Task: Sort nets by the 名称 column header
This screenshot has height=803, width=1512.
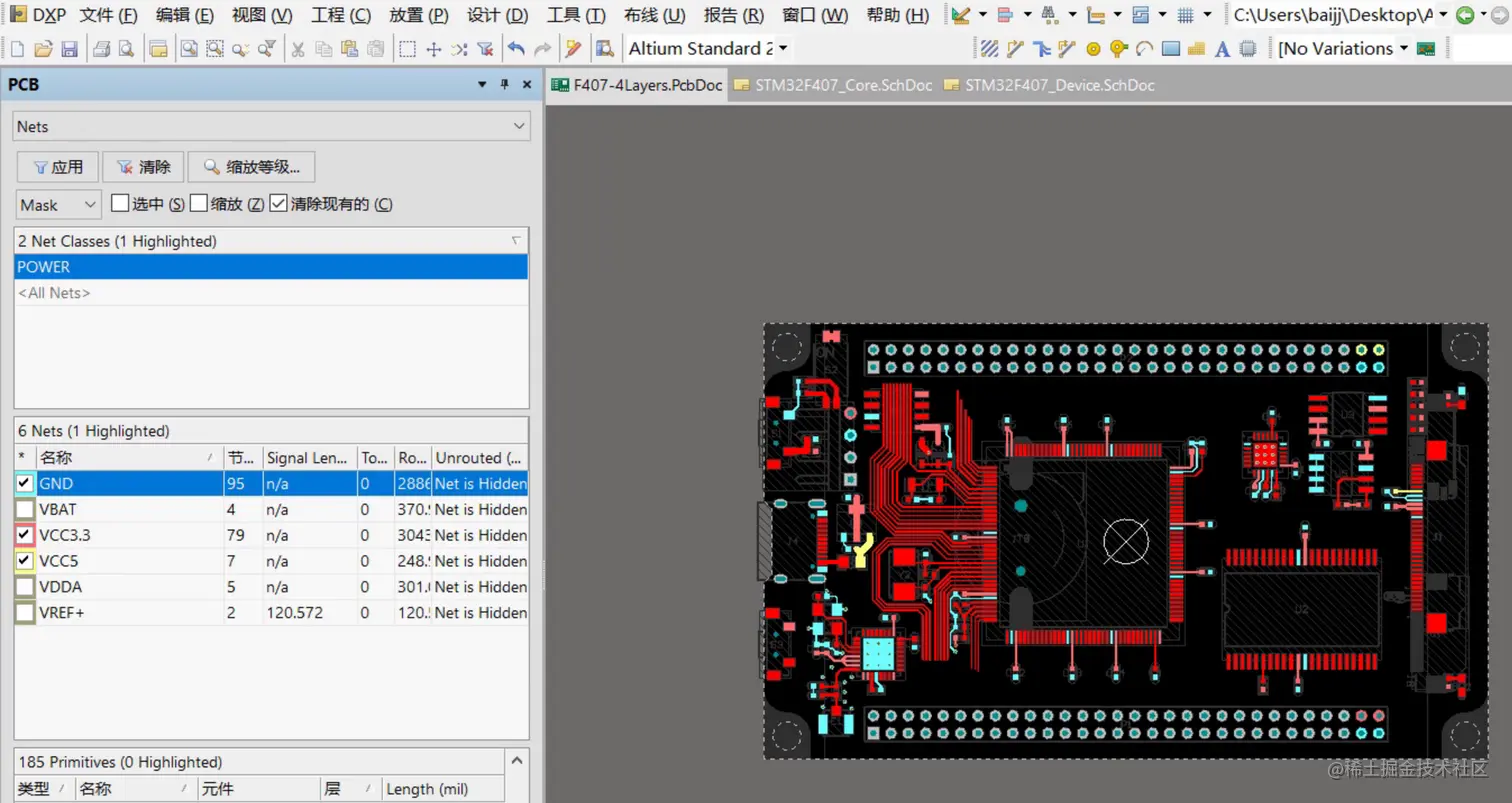Action: (x=129, y=457)
